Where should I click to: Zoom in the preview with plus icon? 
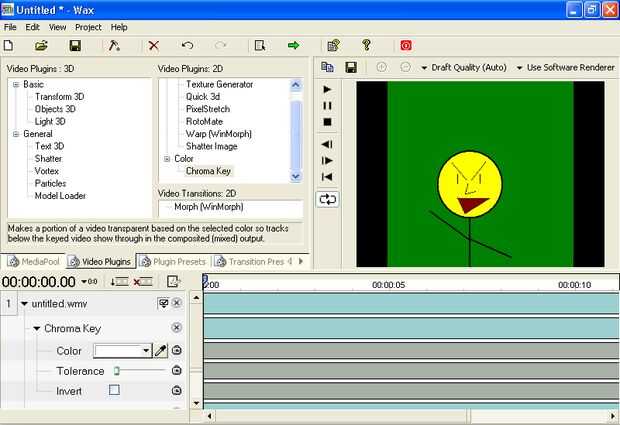tap(381, 67)
